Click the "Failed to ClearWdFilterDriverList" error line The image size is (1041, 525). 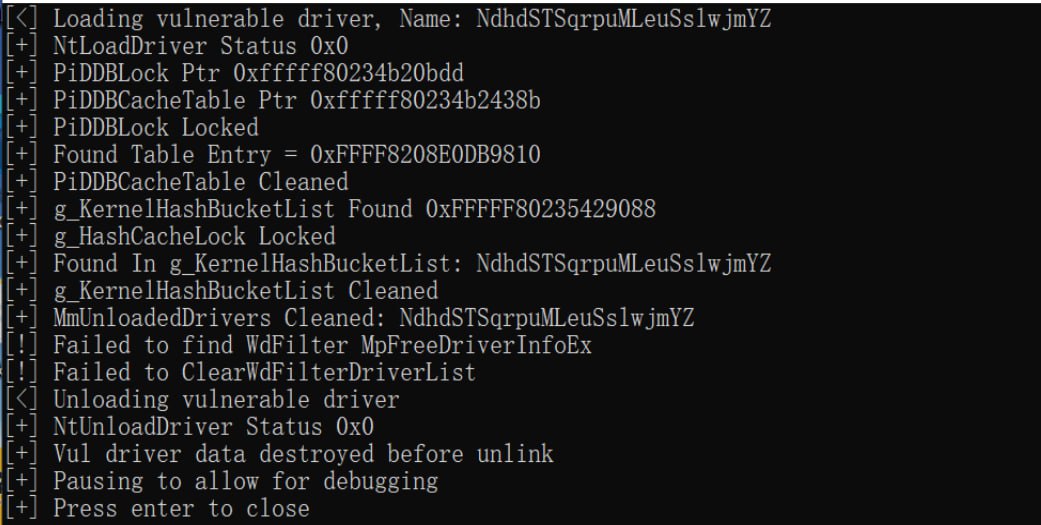pyautogui.click(x=264, y=372)
